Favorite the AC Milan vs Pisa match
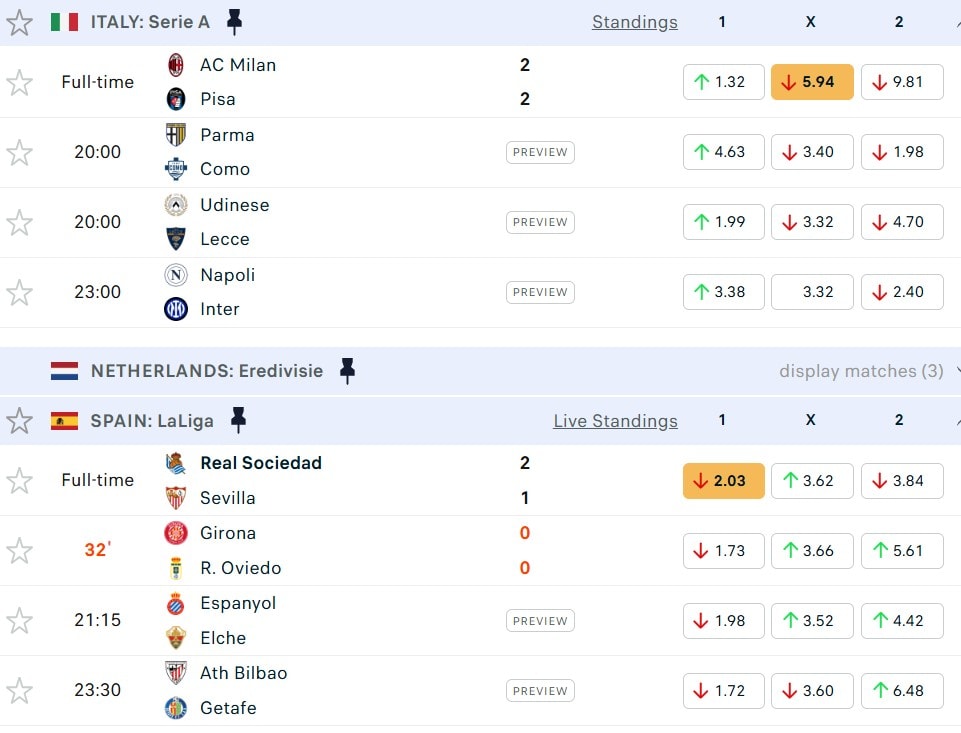The width and height of the screenshot is (961, 733). point(20,82)
